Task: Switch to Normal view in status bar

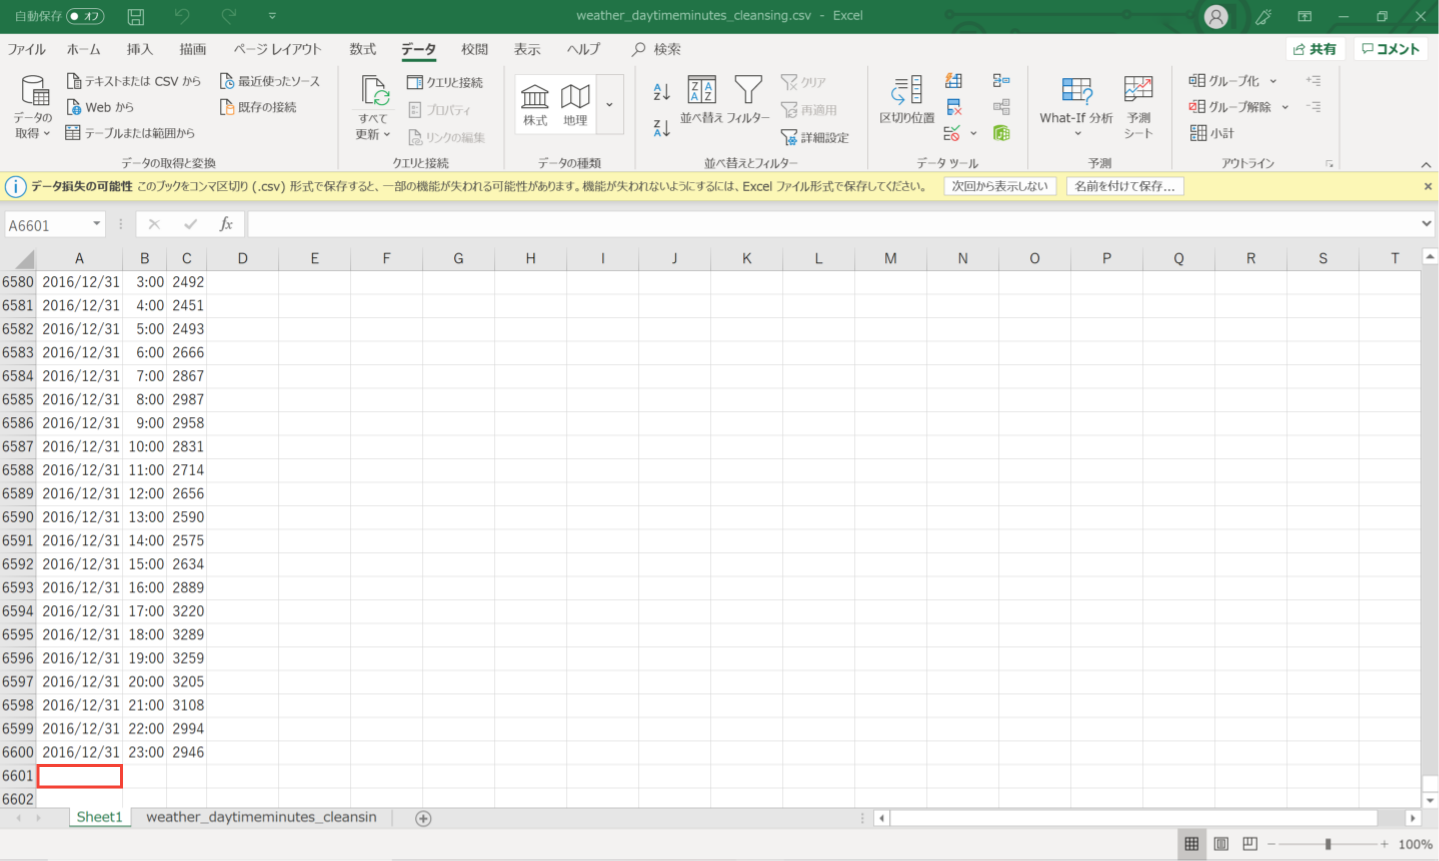Action: tap(1191, 844)
